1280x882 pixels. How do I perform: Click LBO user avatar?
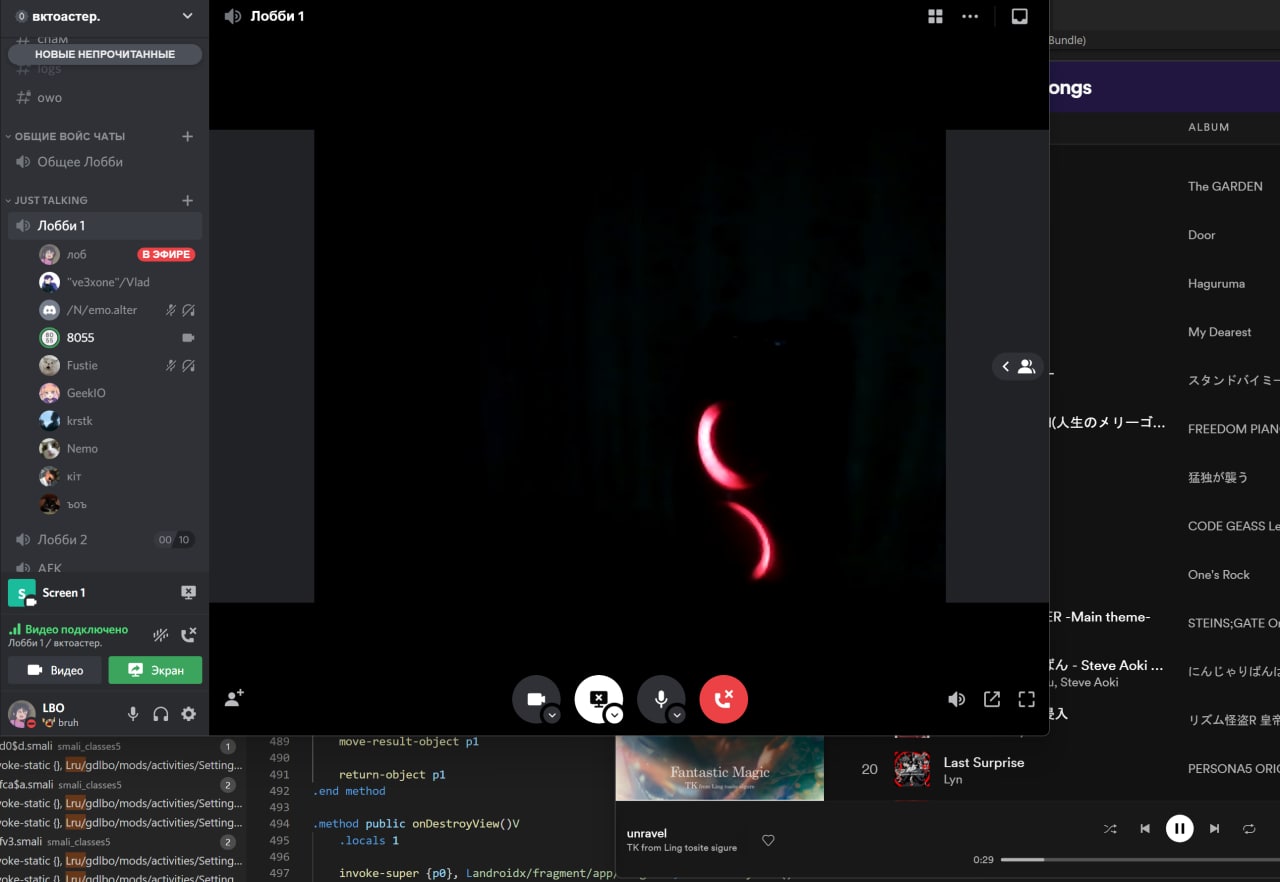tap(21, 714)
